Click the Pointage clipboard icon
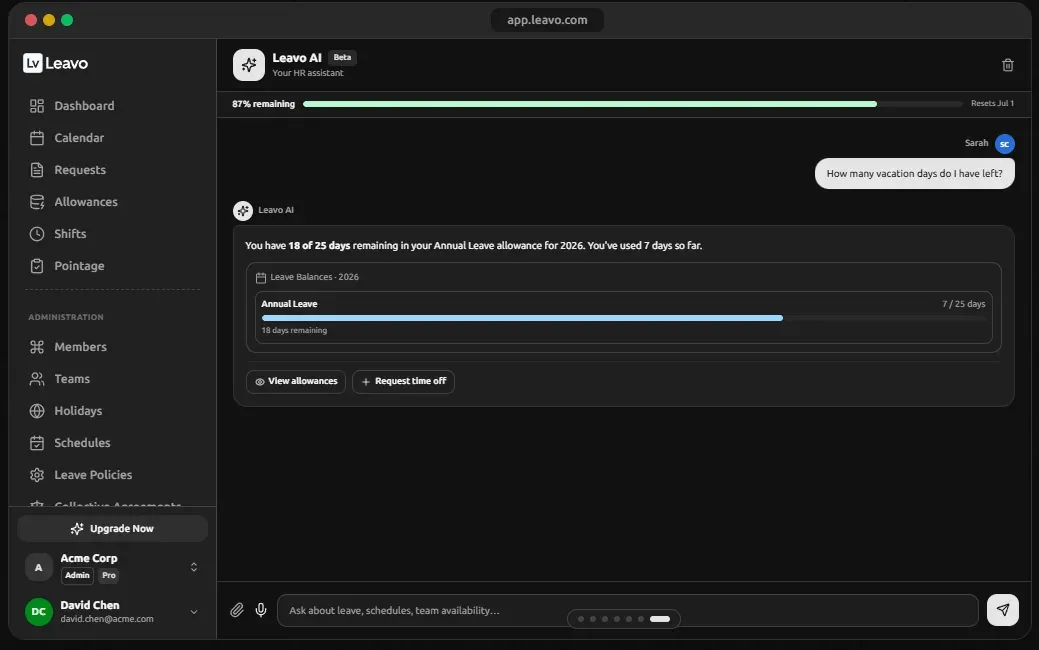The height and width of the screenshot is (650, 1039). click(37, 266)
